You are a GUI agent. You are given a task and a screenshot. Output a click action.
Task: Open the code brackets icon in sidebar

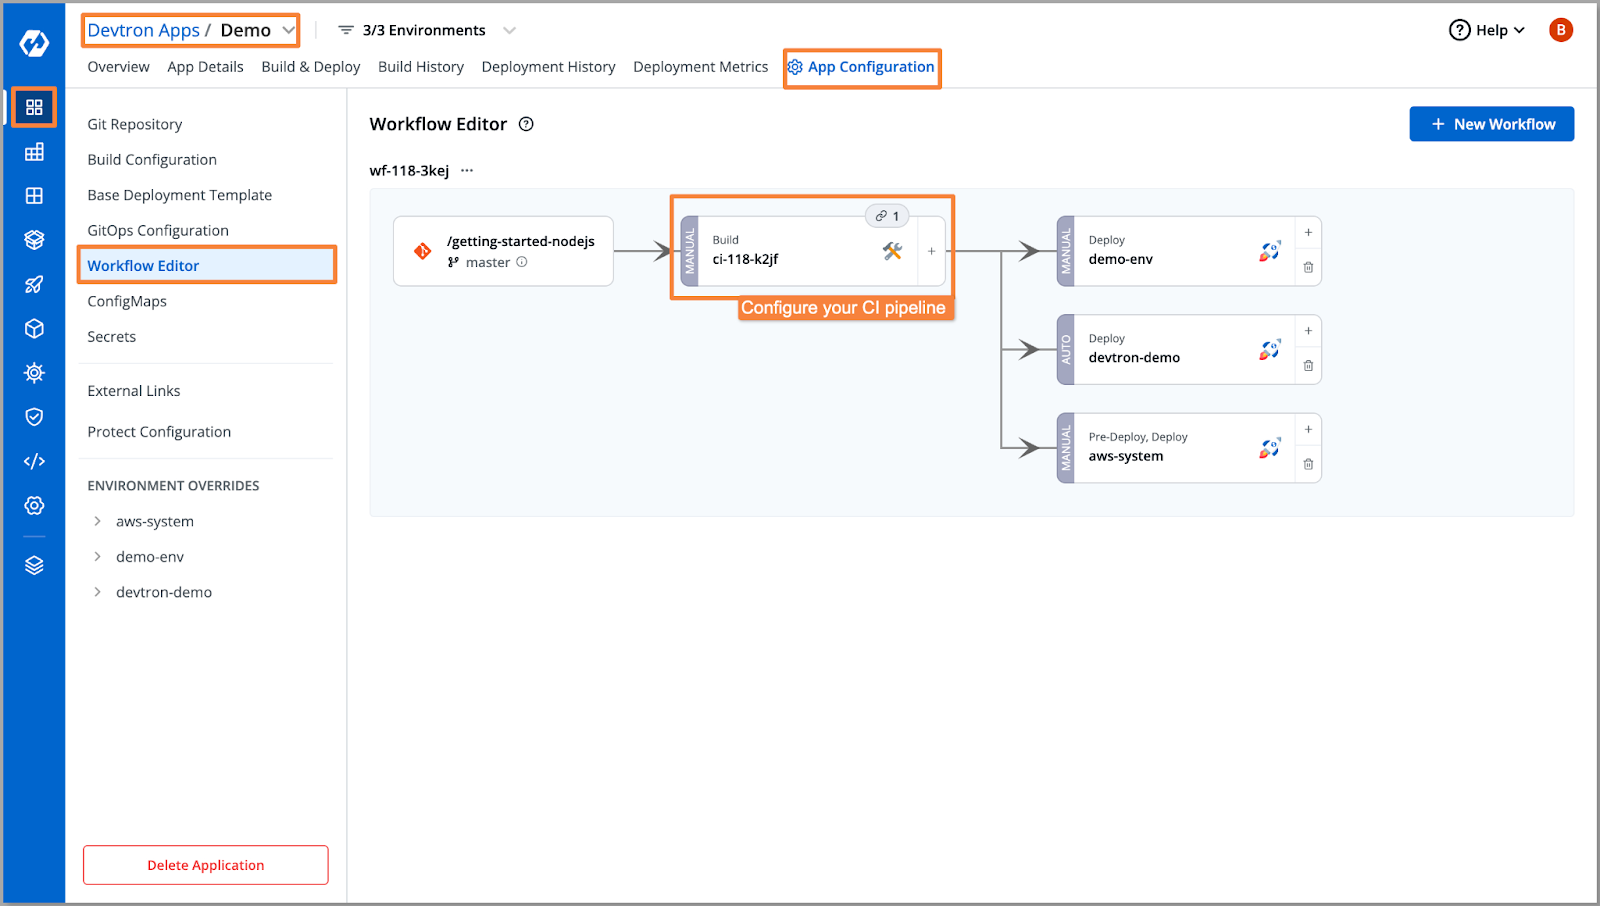point(34,461)
